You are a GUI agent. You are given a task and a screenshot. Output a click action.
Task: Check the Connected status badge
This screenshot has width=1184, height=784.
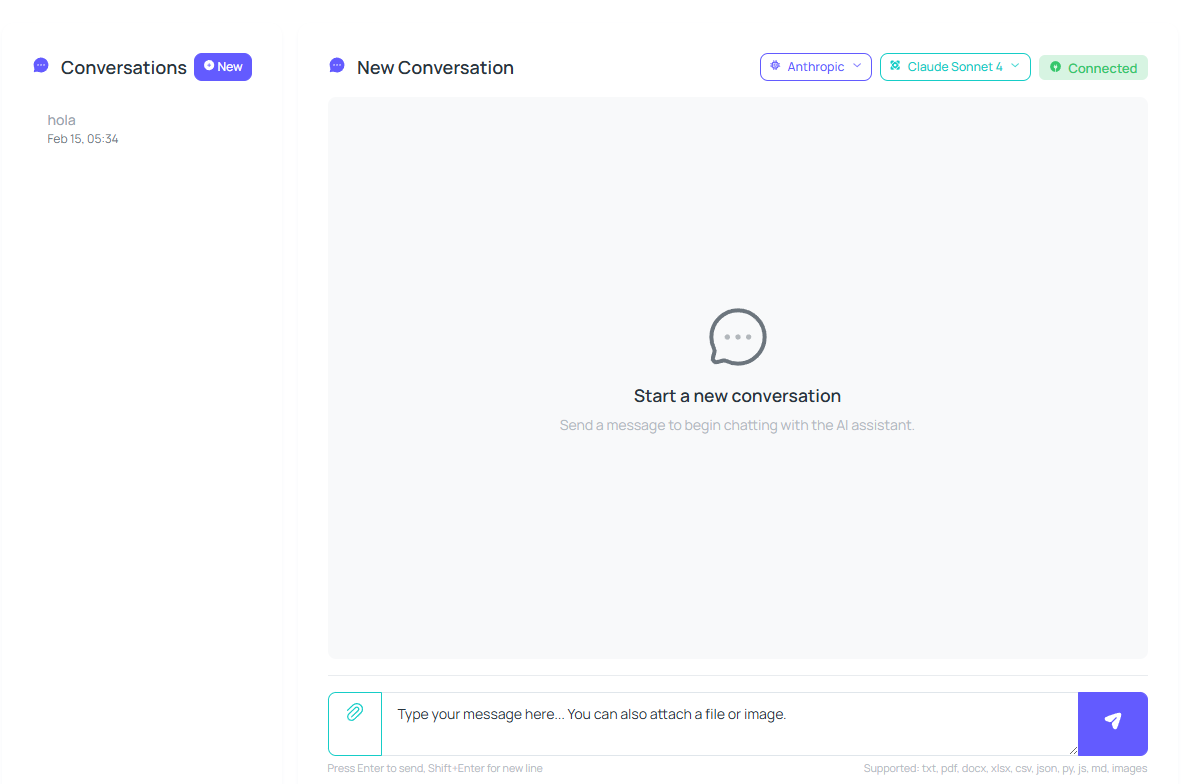(x=1093, y=67)
